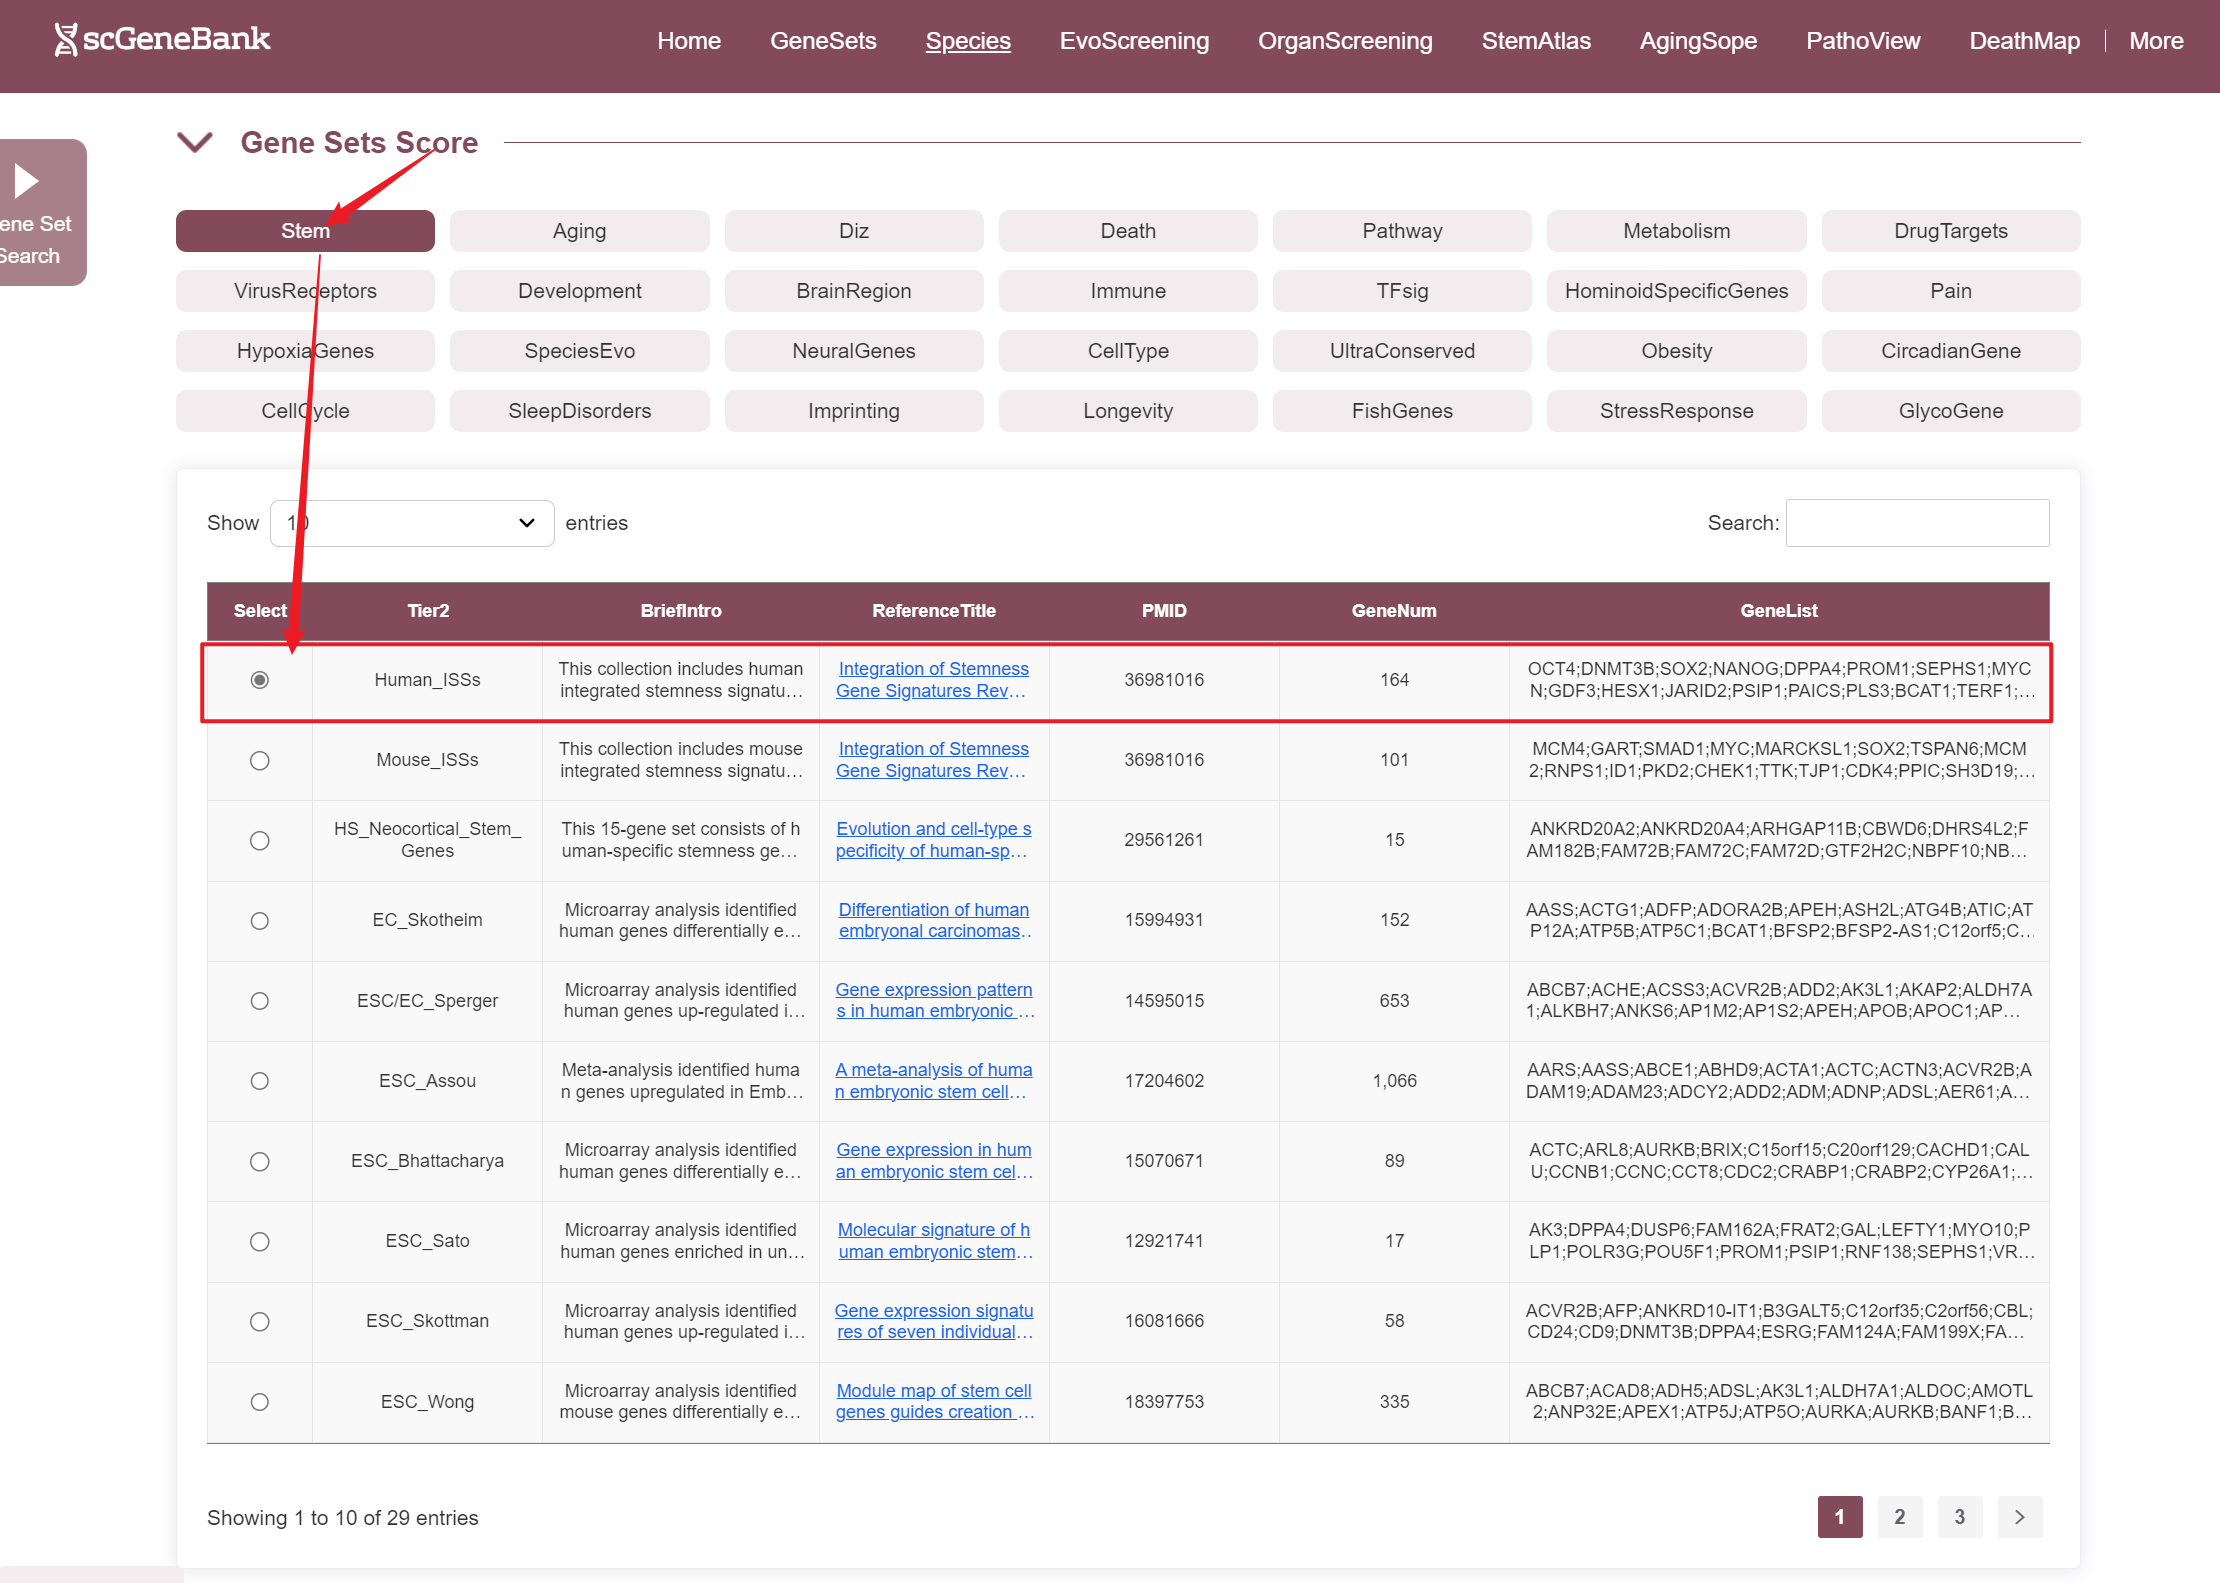The height and width of the screenshot is (1583, 2220).
Task: Collapse the Gene Sets Score section chevron
Action: tap(195, 142)
